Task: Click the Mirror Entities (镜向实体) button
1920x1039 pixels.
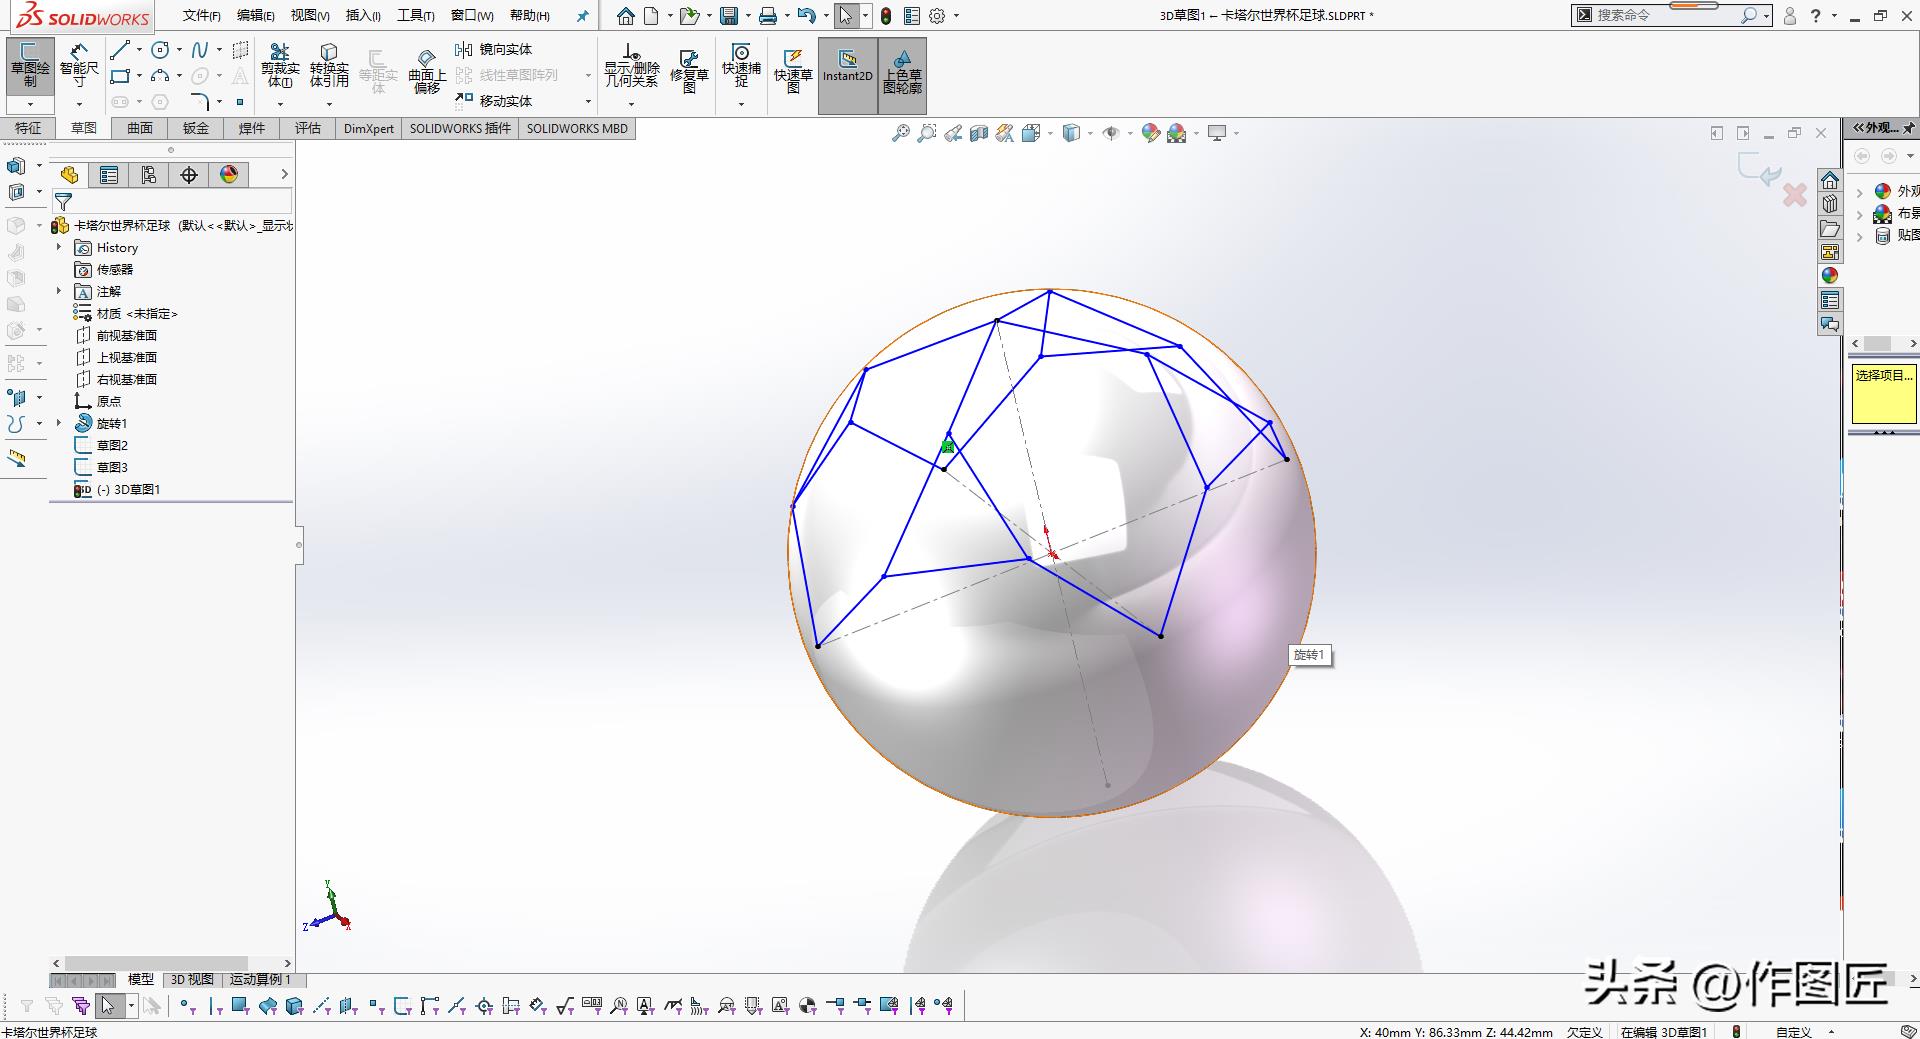Action: click(x=495, y=49)
